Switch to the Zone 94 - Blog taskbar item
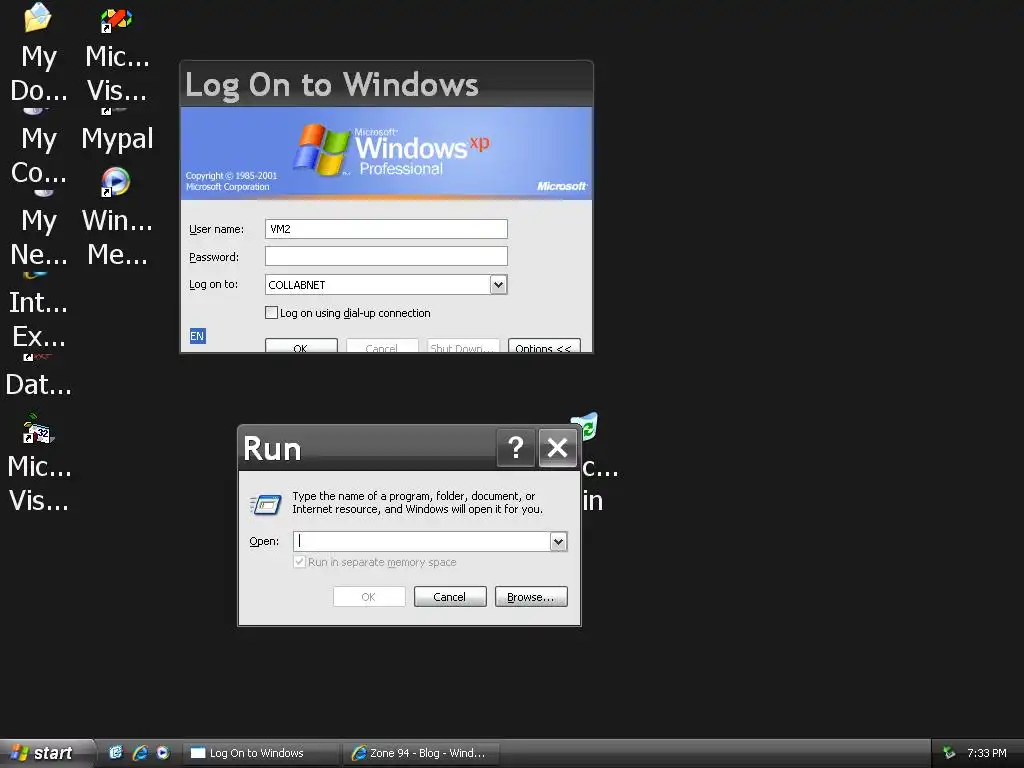 [x=421, y=753]
